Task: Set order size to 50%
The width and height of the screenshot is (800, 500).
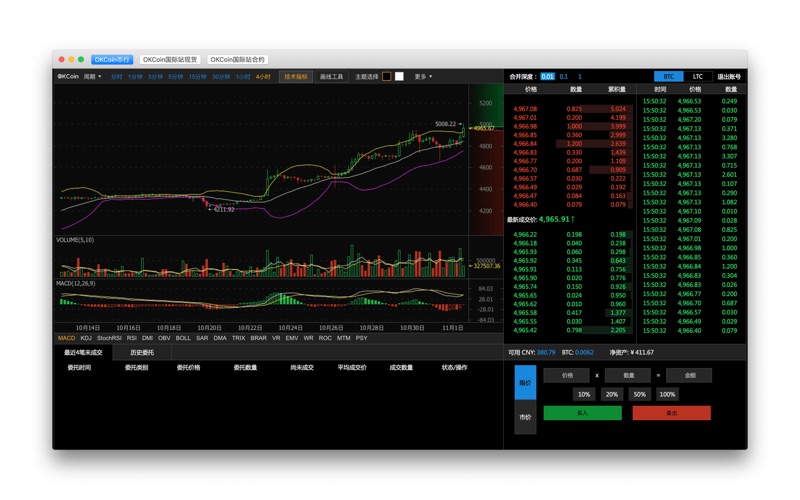Action: [x=639, y=394]
